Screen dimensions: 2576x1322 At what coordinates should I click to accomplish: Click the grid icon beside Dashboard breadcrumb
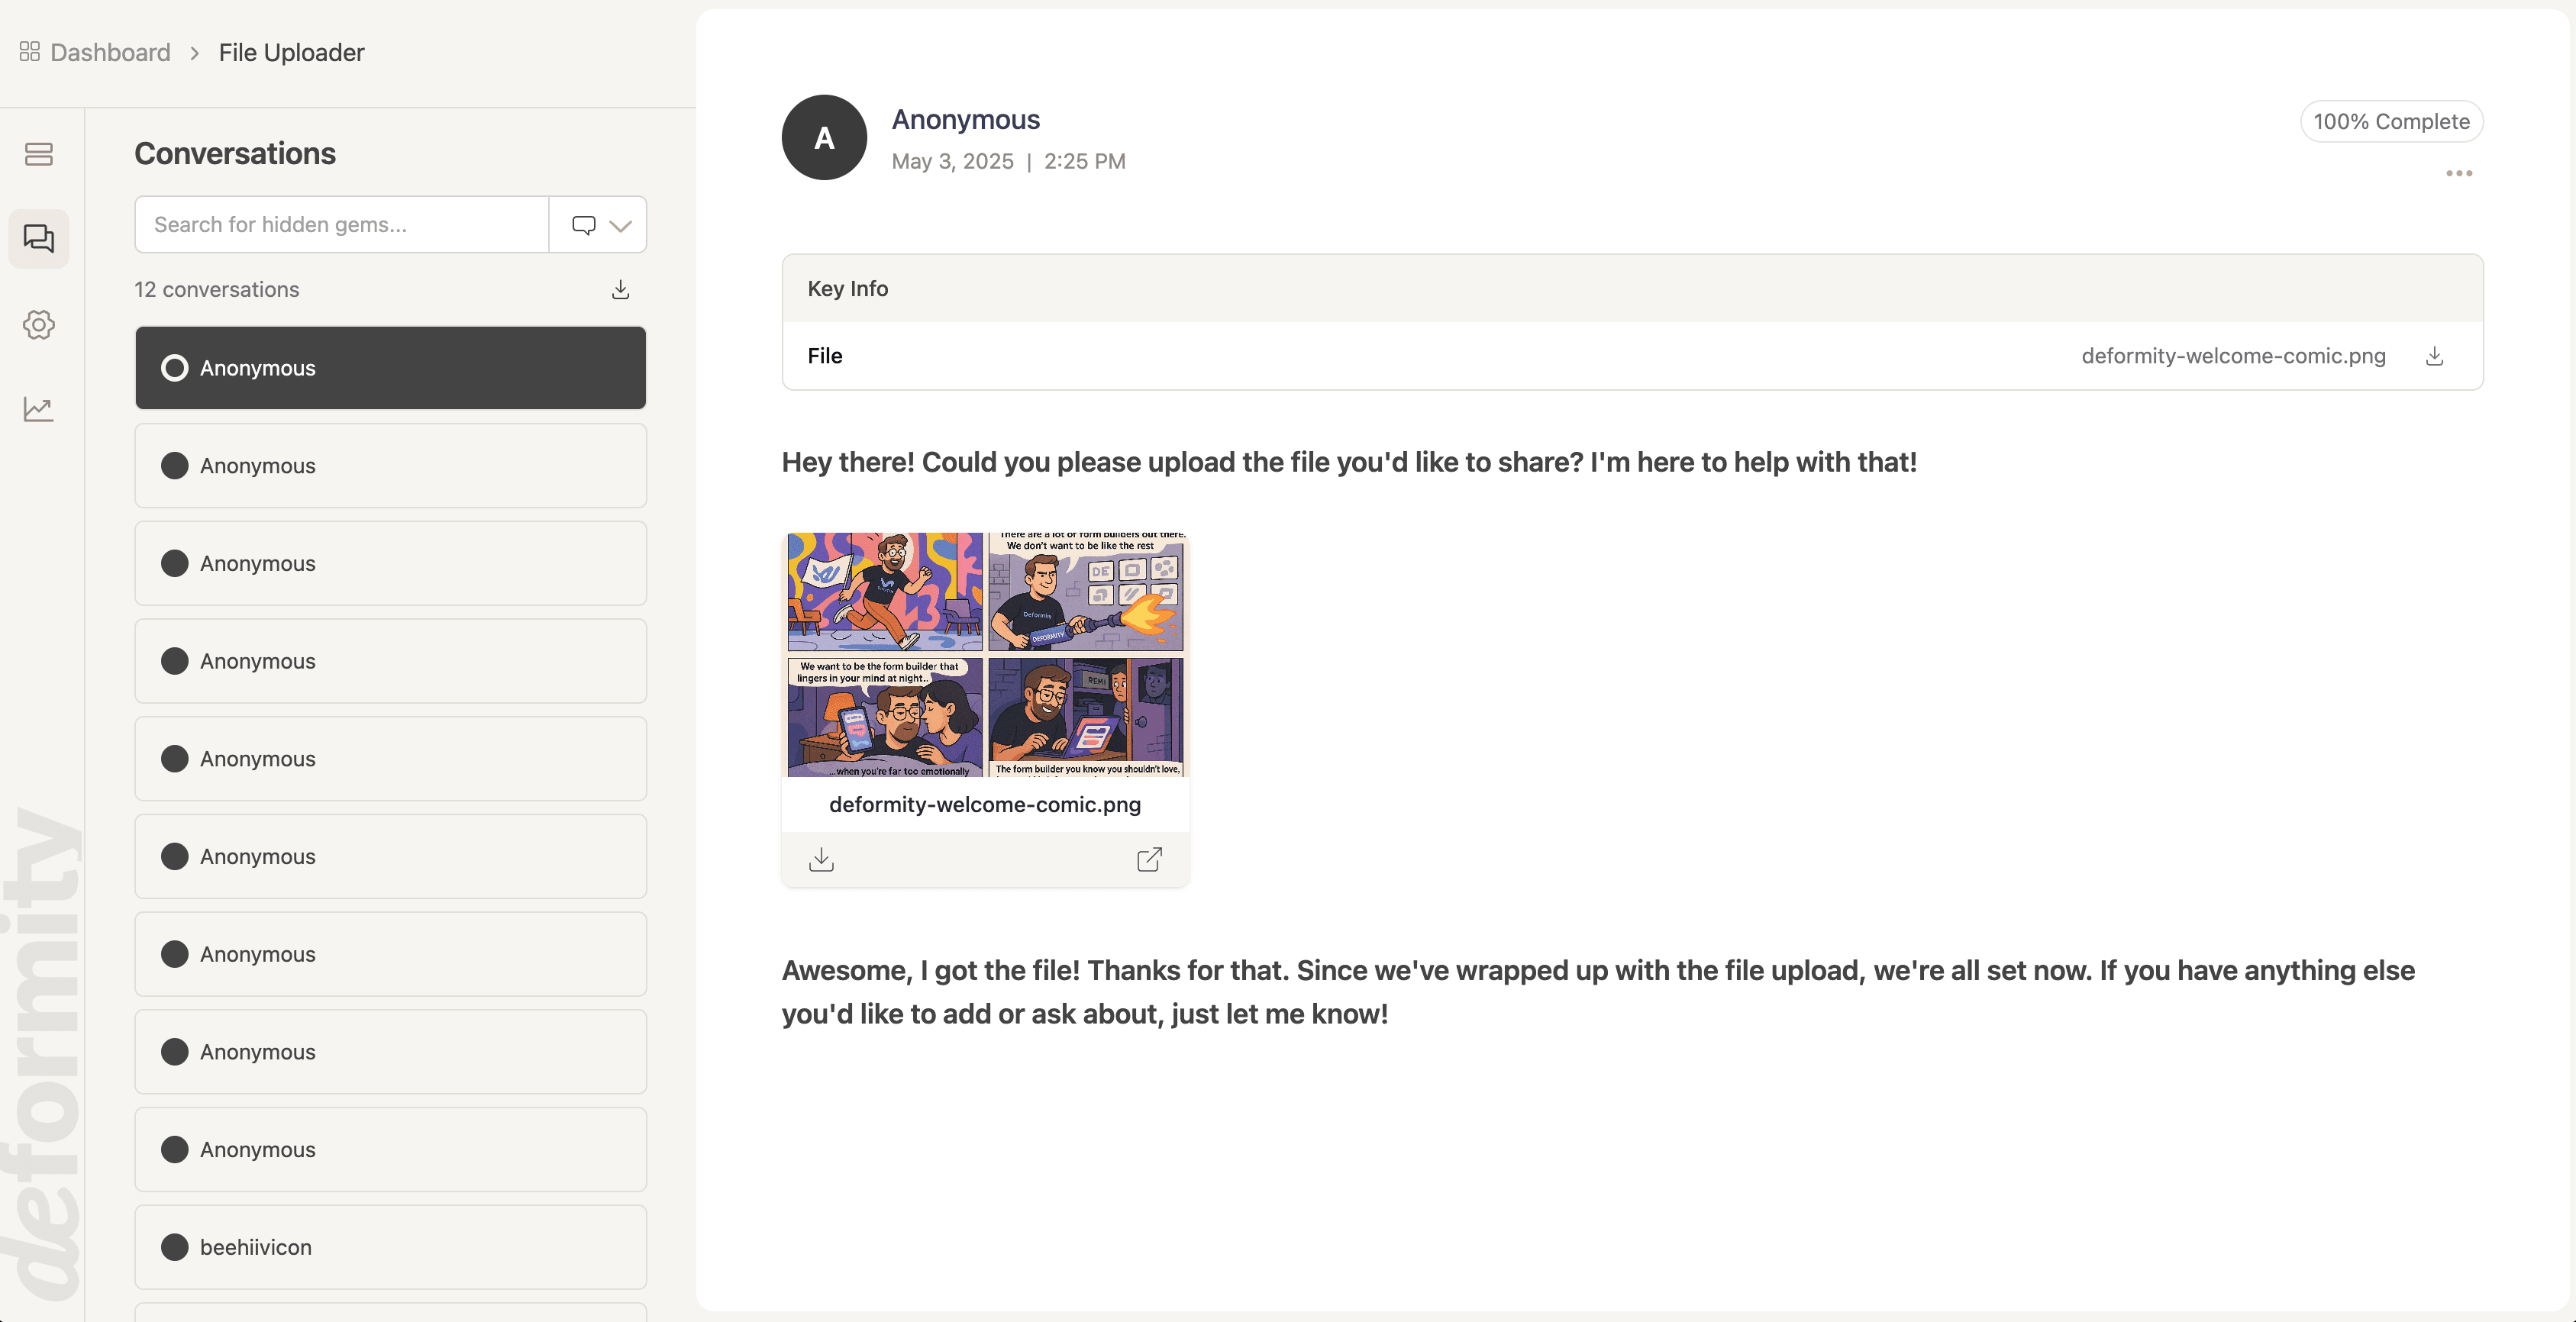tap(29, 51)
